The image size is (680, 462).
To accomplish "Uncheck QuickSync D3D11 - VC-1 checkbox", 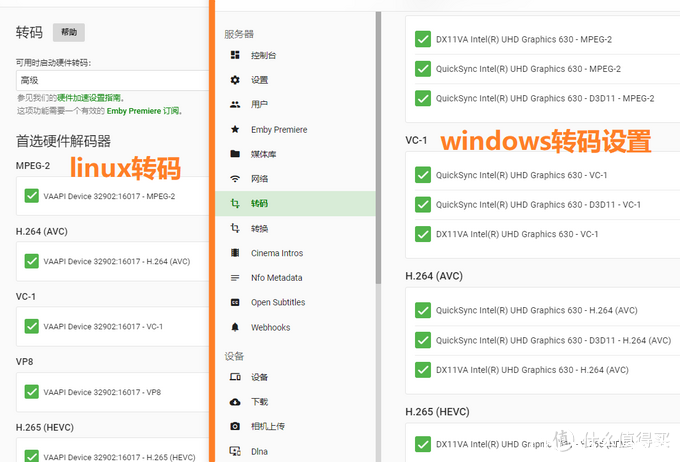I will [x=423, y=204].
